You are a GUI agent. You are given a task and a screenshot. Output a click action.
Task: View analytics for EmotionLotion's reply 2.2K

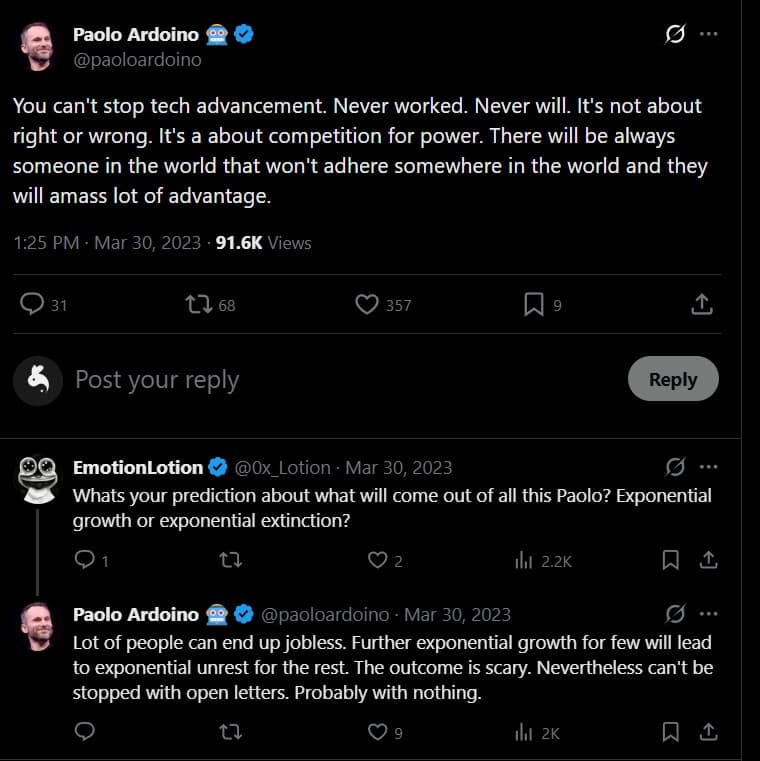click(x=524, y=560)
